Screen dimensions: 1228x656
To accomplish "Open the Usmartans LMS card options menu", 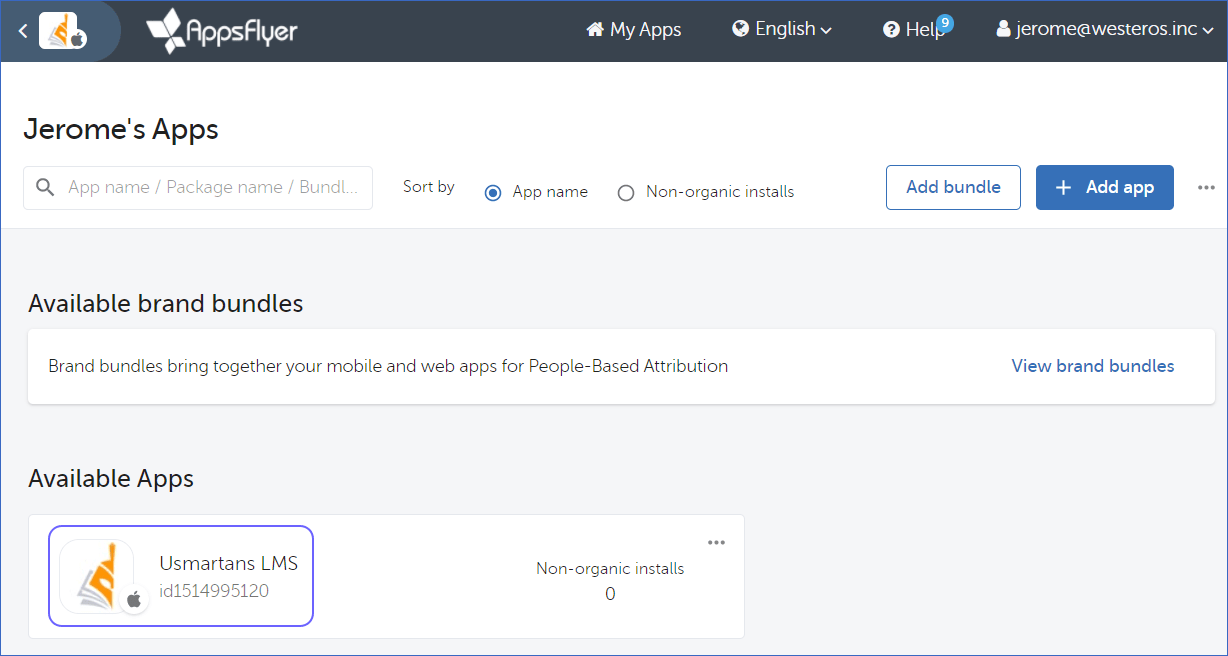I will [x=716, y=542].
